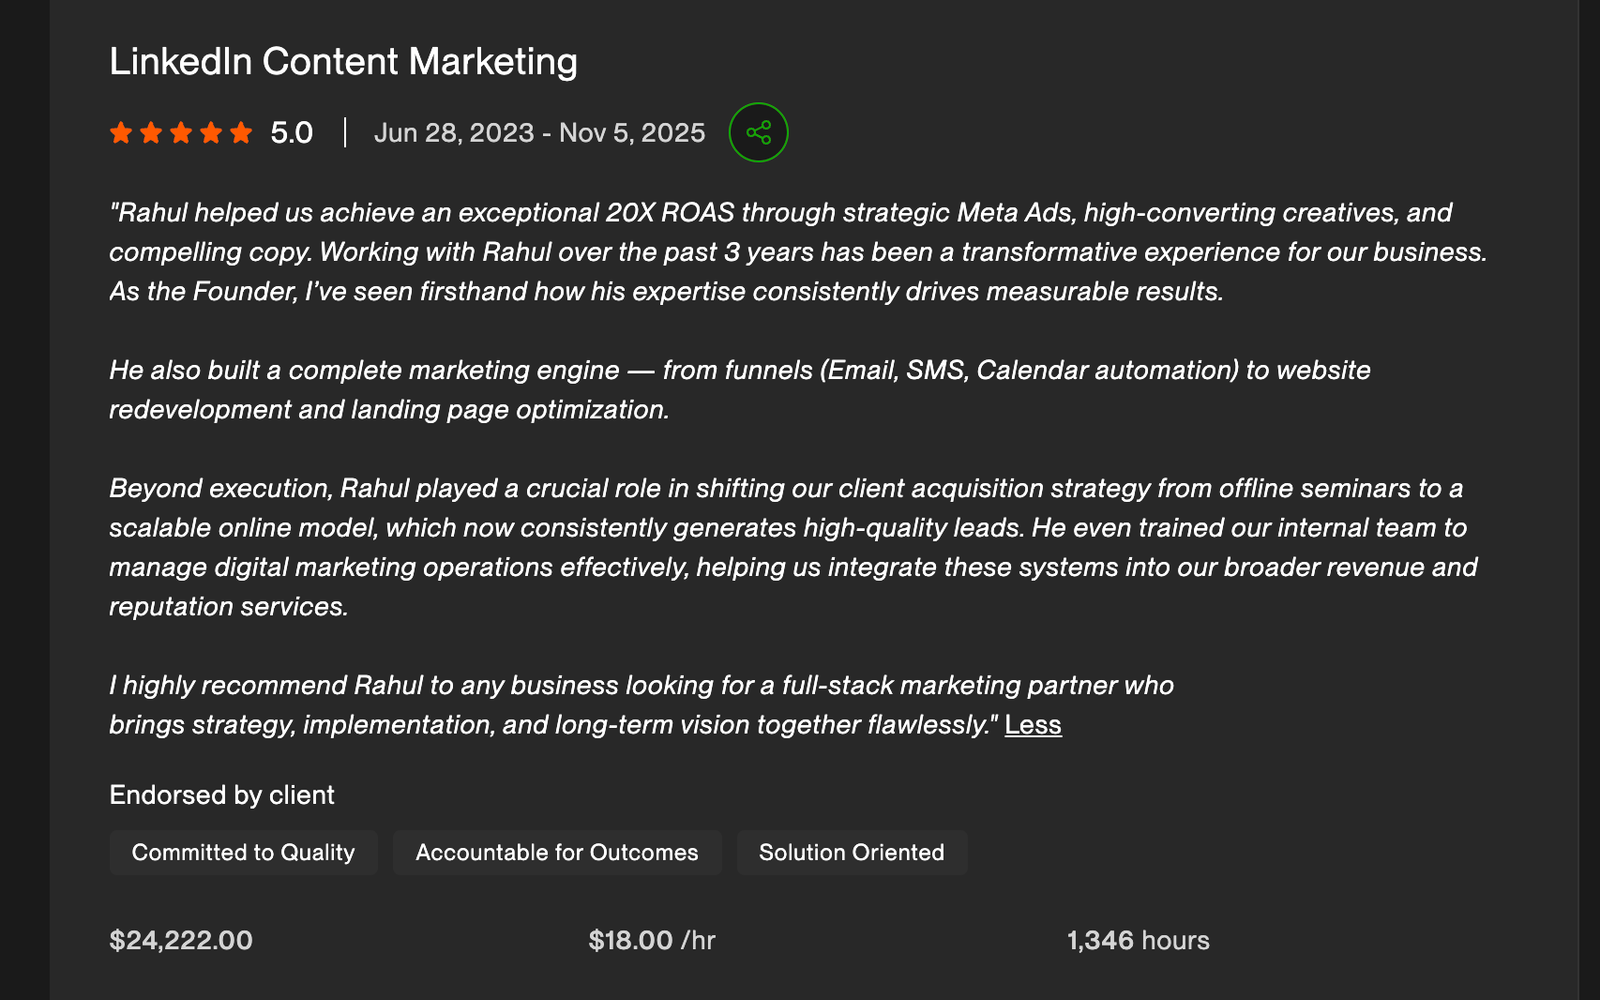Image resolution: width=1600 pixels, height=1000 pixels.
Task: Click the Endorsed by client heading
Action: click(222, 795)
